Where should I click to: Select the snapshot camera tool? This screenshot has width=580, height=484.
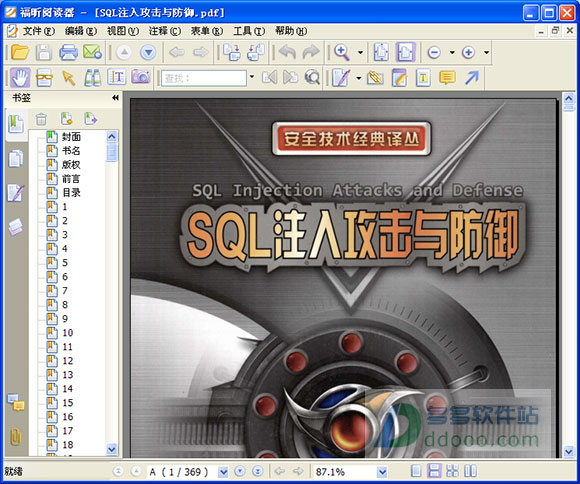tap(141, 77)
